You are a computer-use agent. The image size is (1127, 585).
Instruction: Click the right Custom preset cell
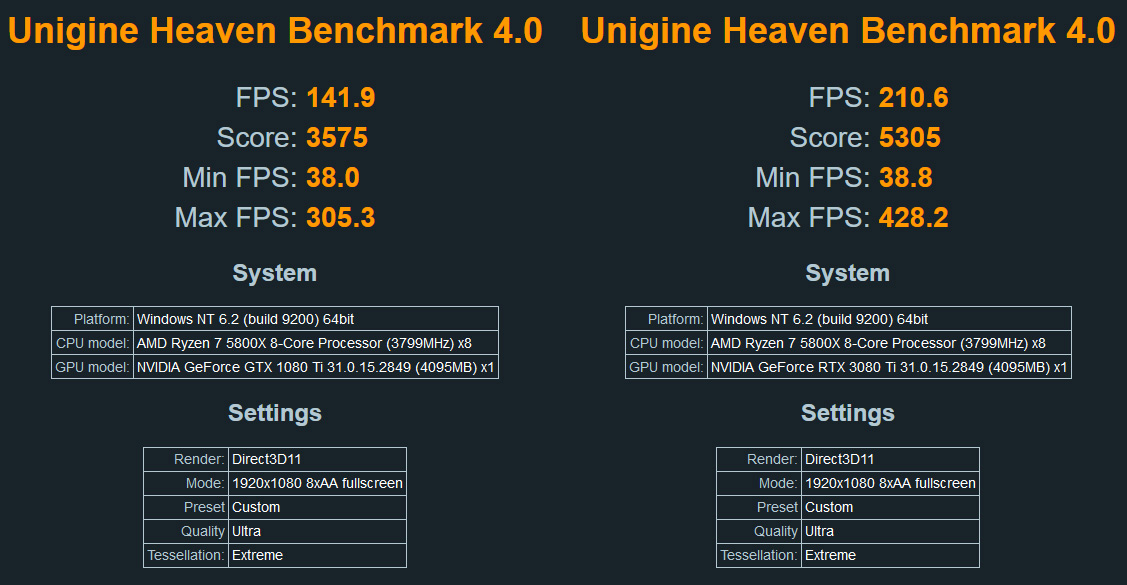coord(890,507)
